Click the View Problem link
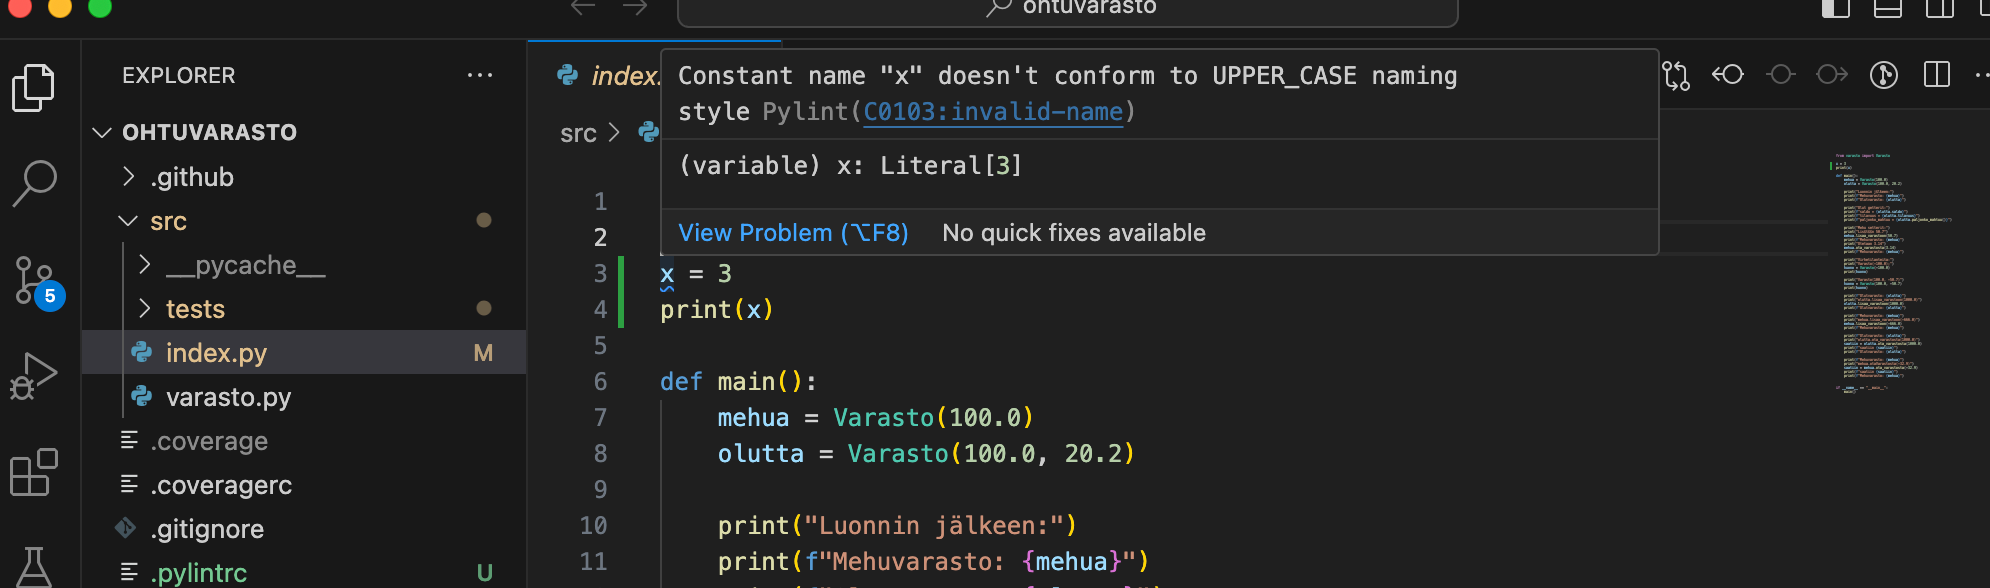Image resolution: width=1990 pixels, height=588 pixels. tap(793, 233)
